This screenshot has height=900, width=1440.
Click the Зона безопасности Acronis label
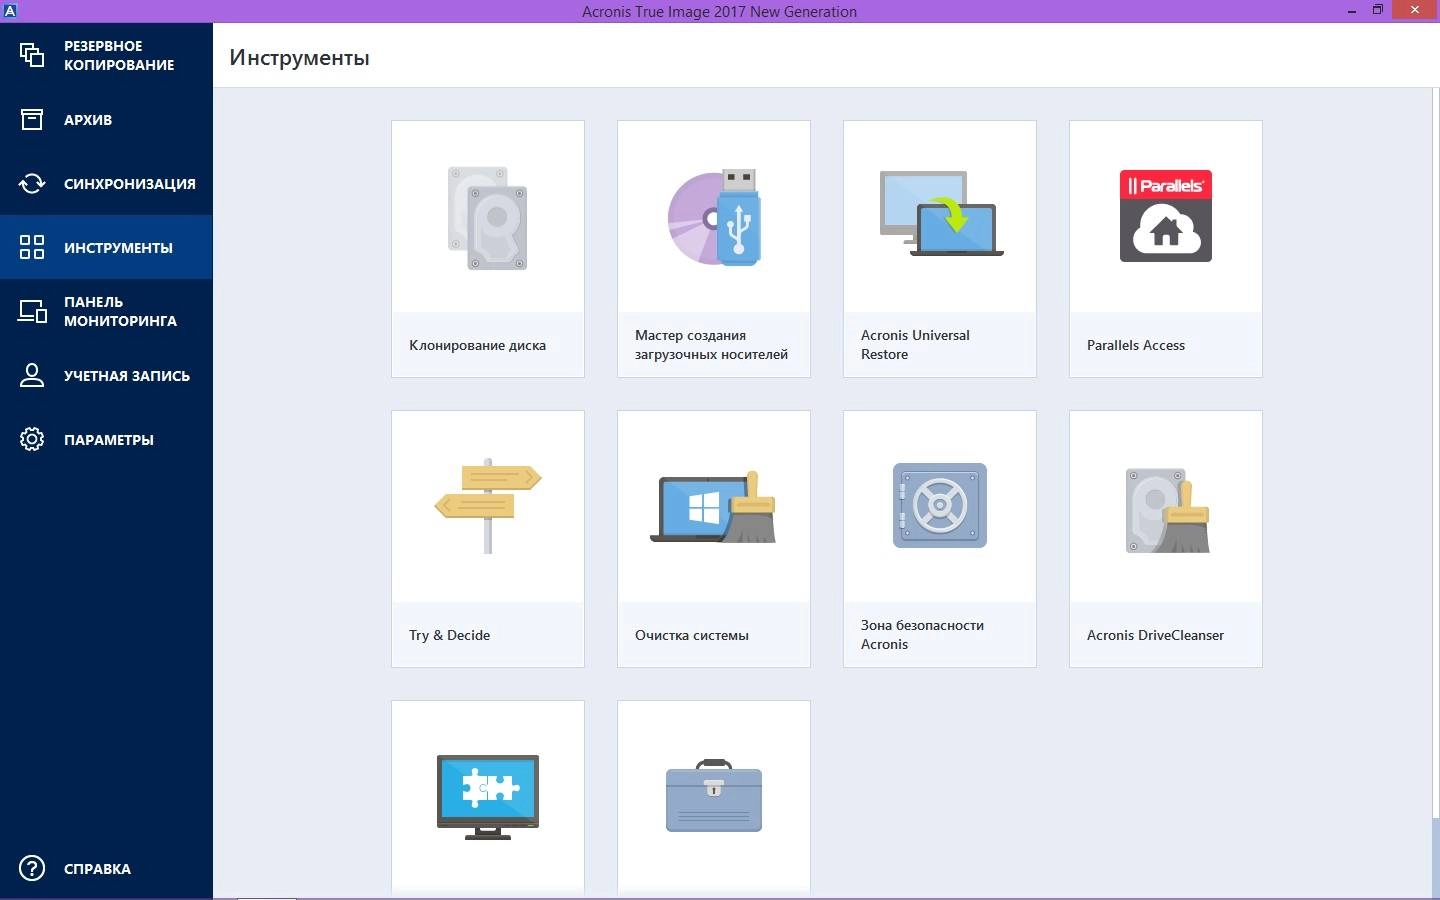coord(922,635)
